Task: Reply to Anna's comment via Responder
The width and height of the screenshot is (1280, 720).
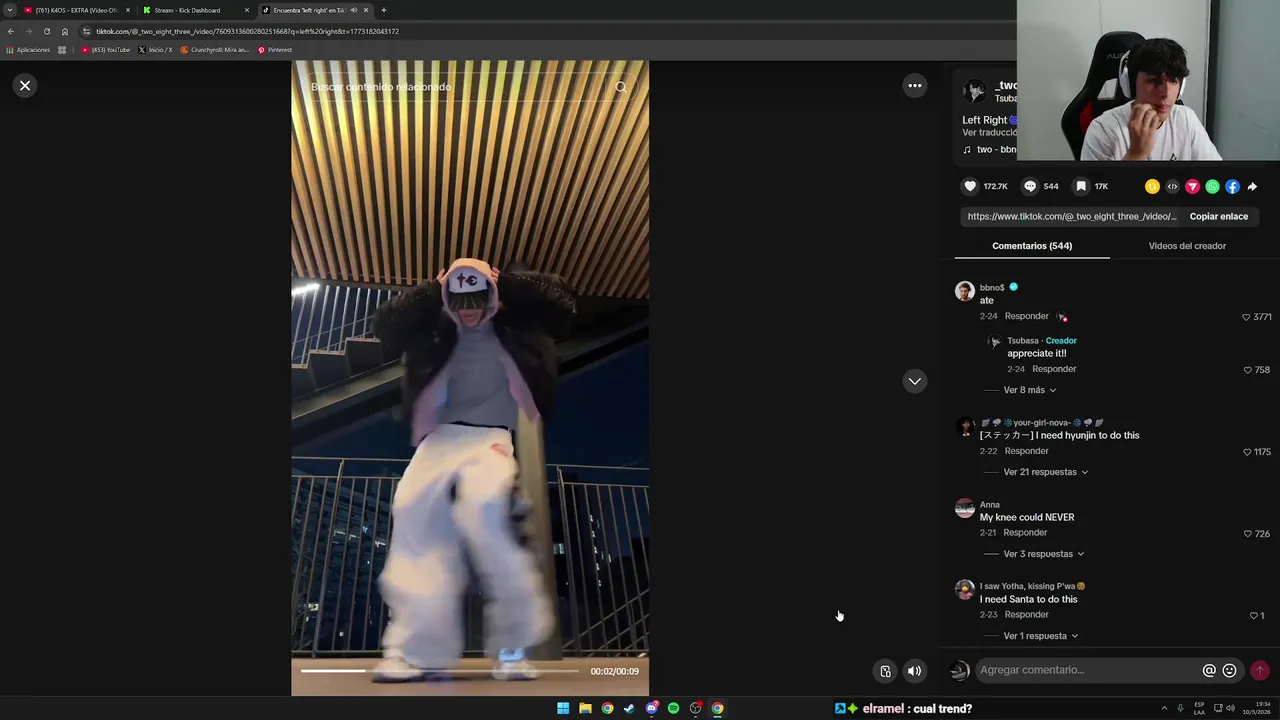Action: point(1025,533)
